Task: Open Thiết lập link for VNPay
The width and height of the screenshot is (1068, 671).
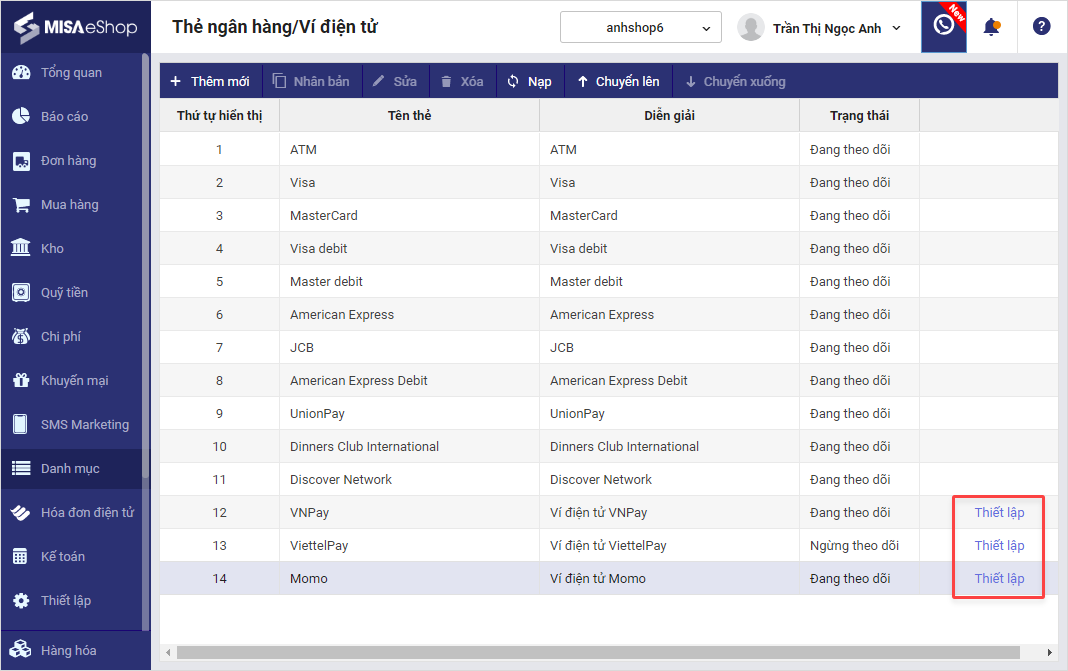Action: tap(999, 513)
